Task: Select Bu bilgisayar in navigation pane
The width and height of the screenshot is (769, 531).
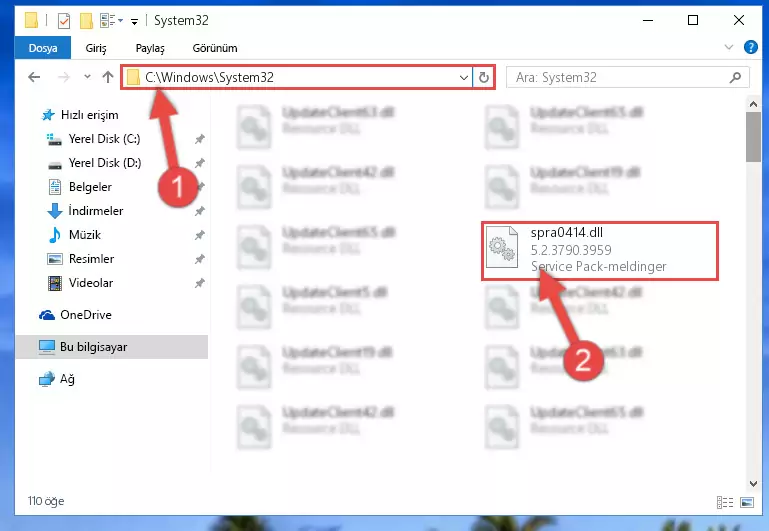Action: [112, 347]
